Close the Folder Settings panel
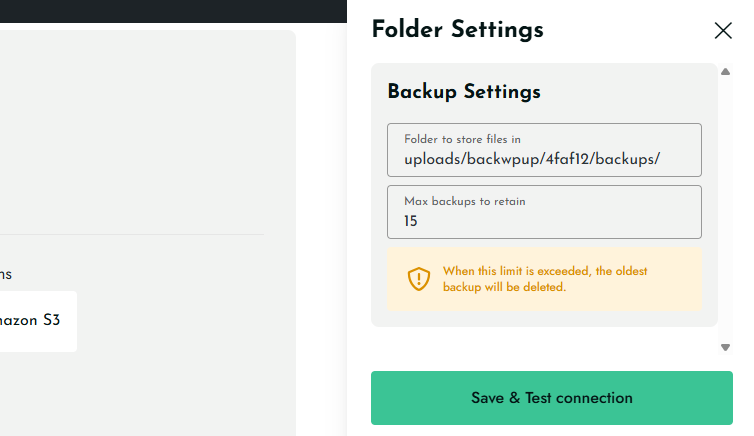The width and height of the screenshot is (754, 436). click(x=723, y=31)
